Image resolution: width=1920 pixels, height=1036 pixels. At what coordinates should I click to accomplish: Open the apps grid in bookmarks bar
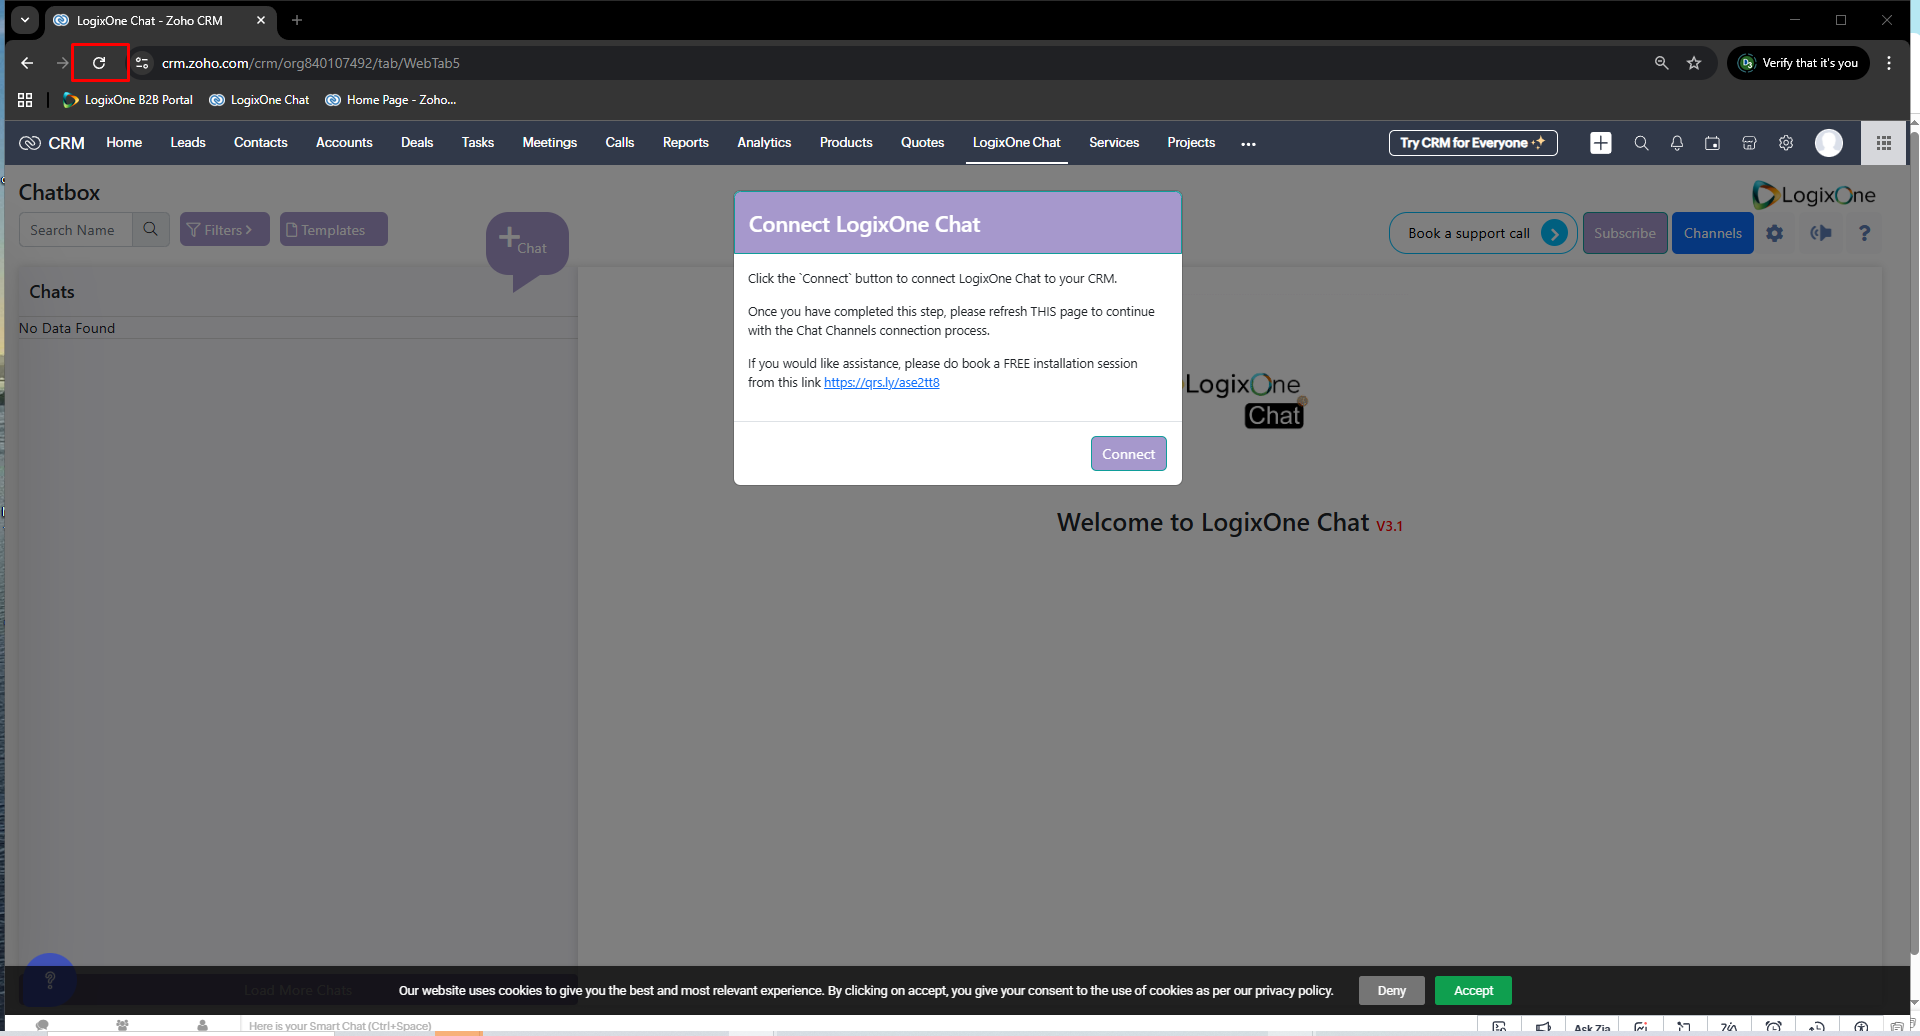click(x=25, y=100)
